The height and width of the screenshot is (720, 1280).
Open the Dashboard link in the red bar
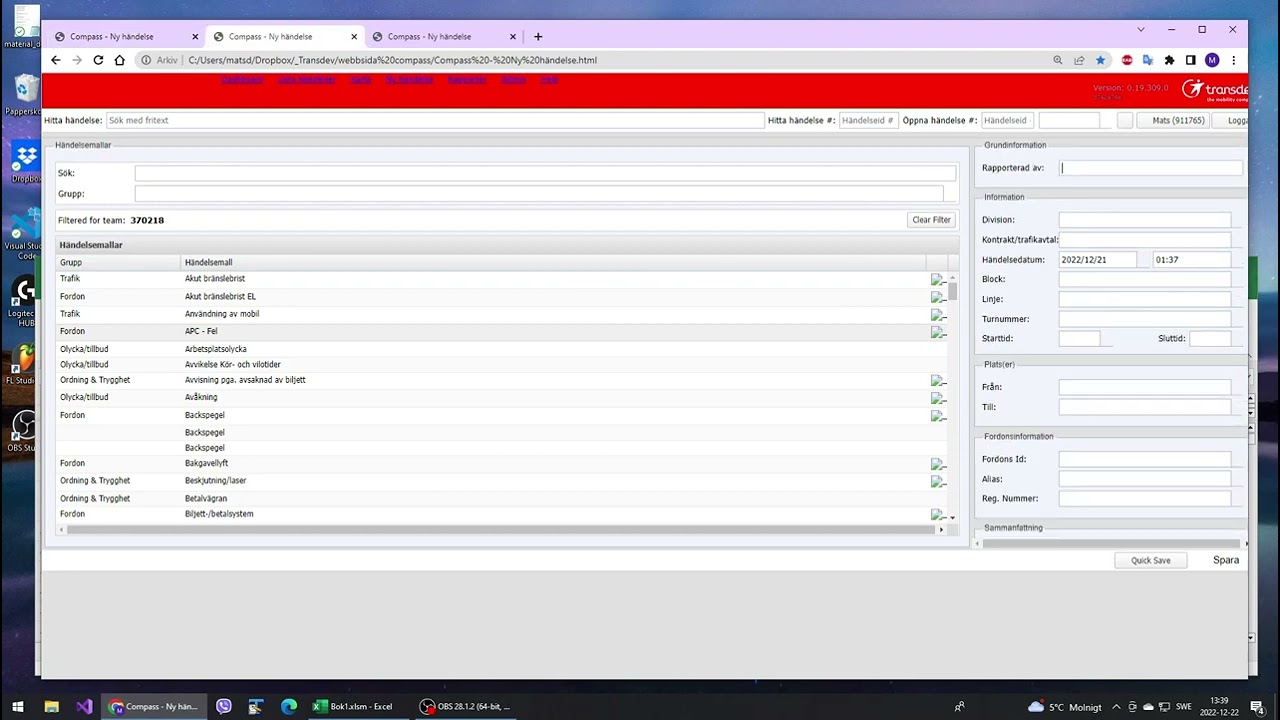242,79
